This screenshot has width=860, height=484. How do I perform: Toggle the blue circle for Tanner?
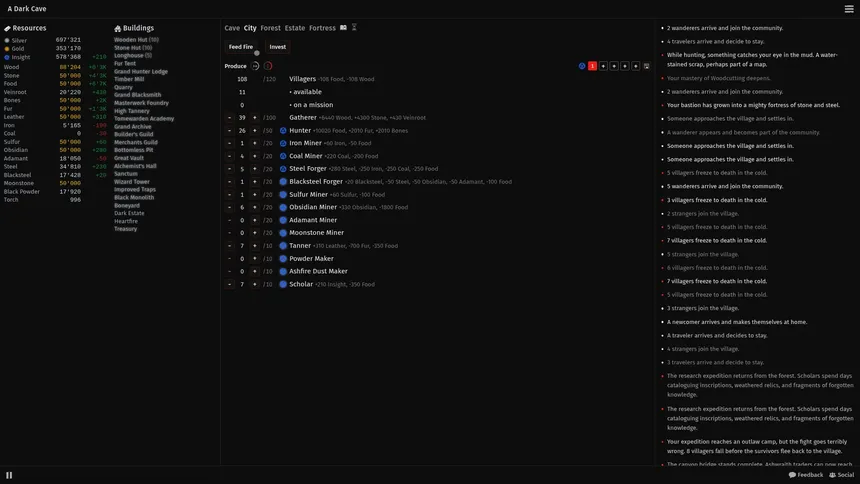[x=283, y=246]
